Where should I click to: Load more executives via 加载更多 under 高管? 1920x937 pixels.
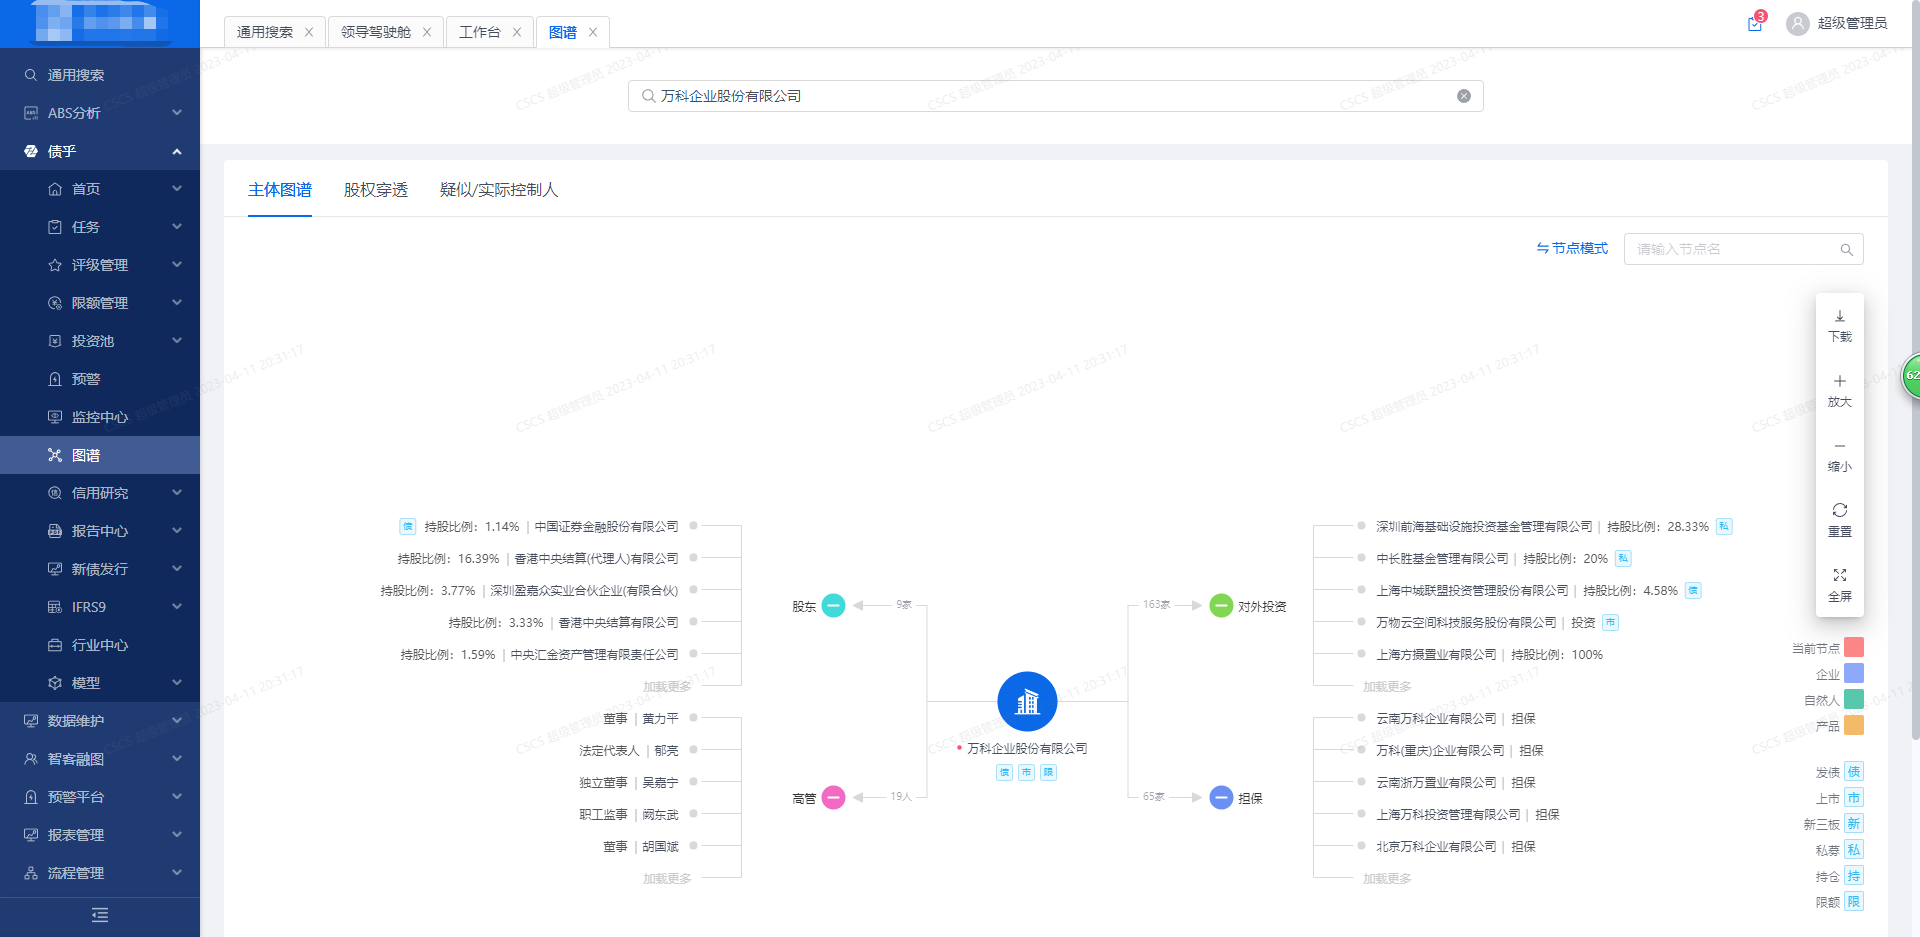pyautogui.click(x=667, y=878)
